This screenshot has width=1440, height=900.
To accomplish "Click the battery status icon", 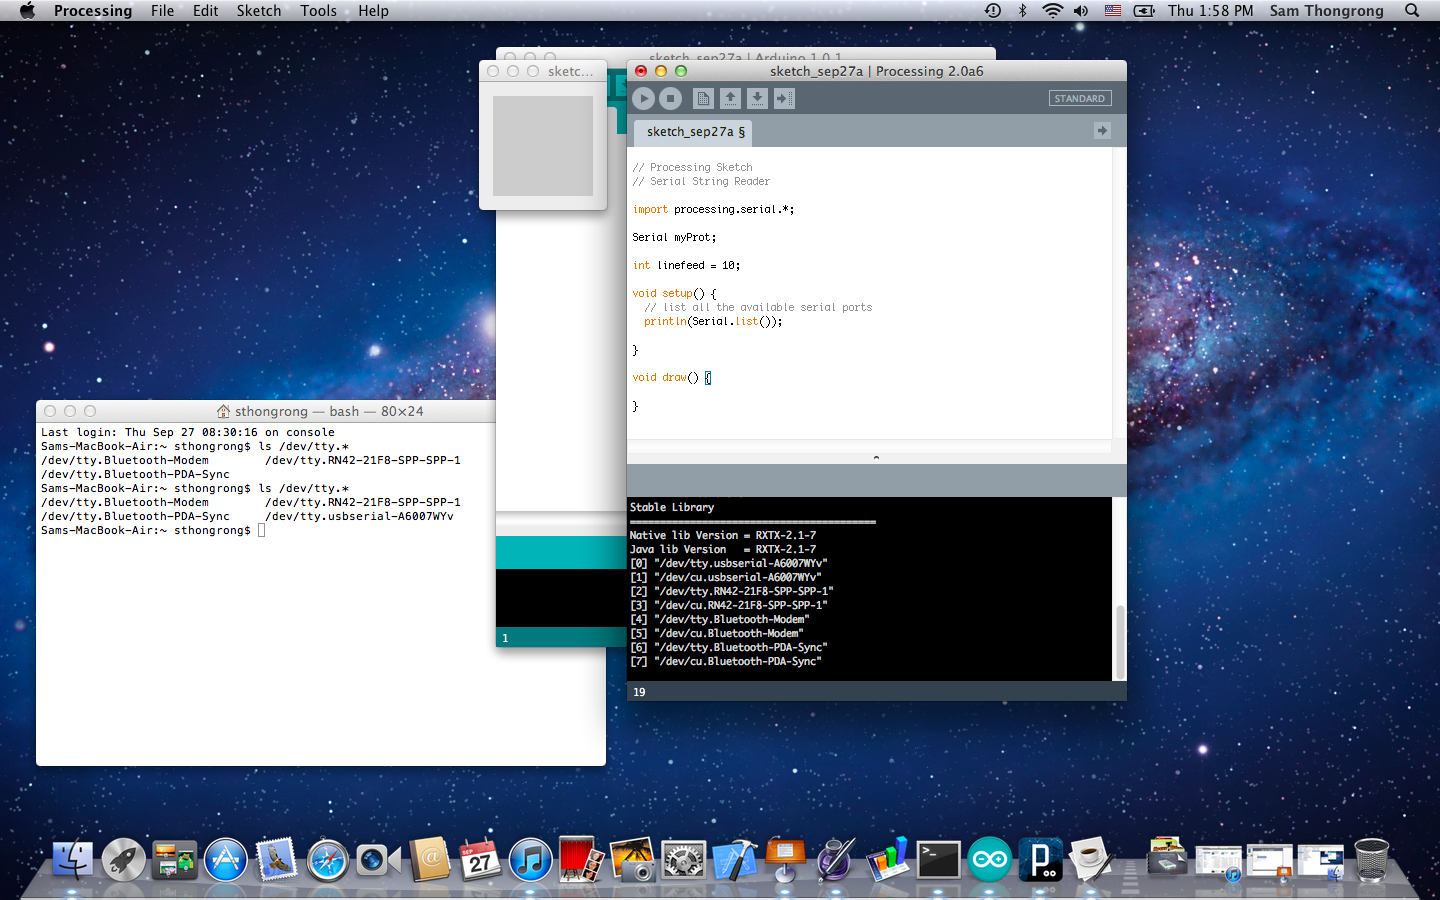I will click(x=1144, y=11).
